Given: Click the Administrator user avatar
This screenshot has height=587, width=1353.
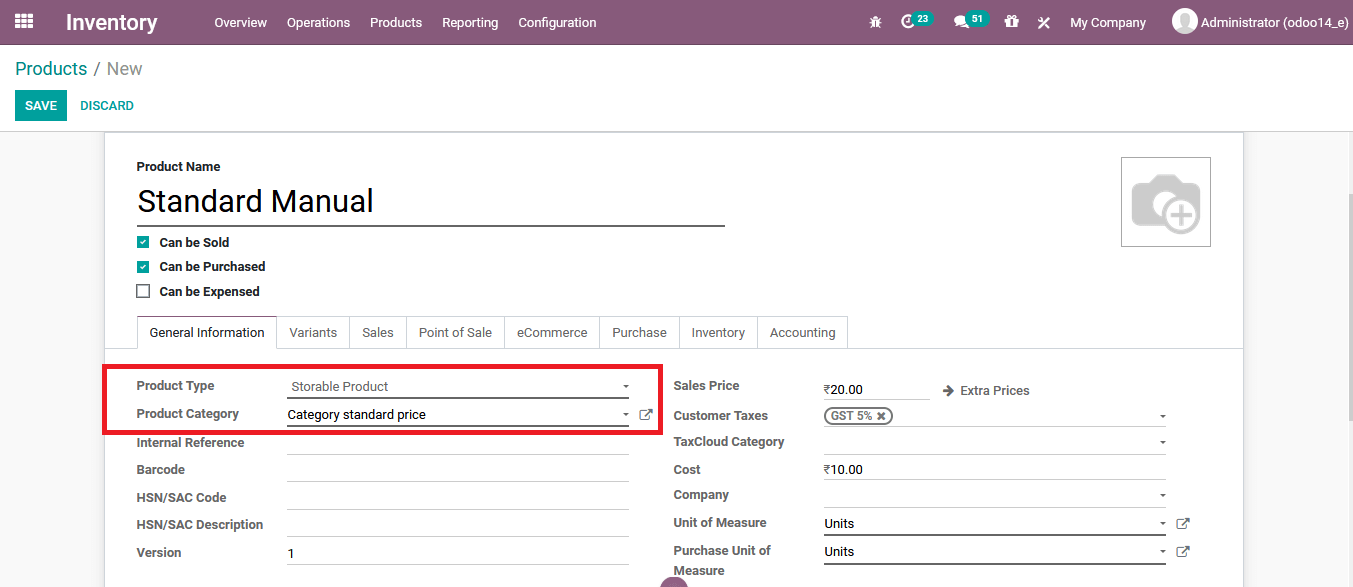Looking at the screenshot, I should pyautogui.click(x=1184, y=21).
